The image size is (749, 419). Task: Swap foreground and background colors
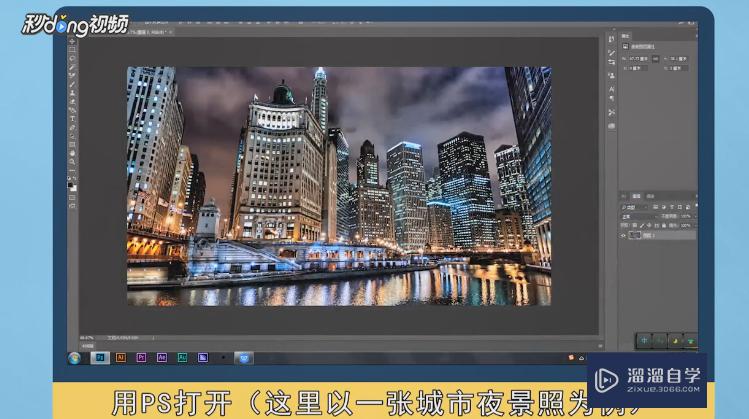pos(75,178)
